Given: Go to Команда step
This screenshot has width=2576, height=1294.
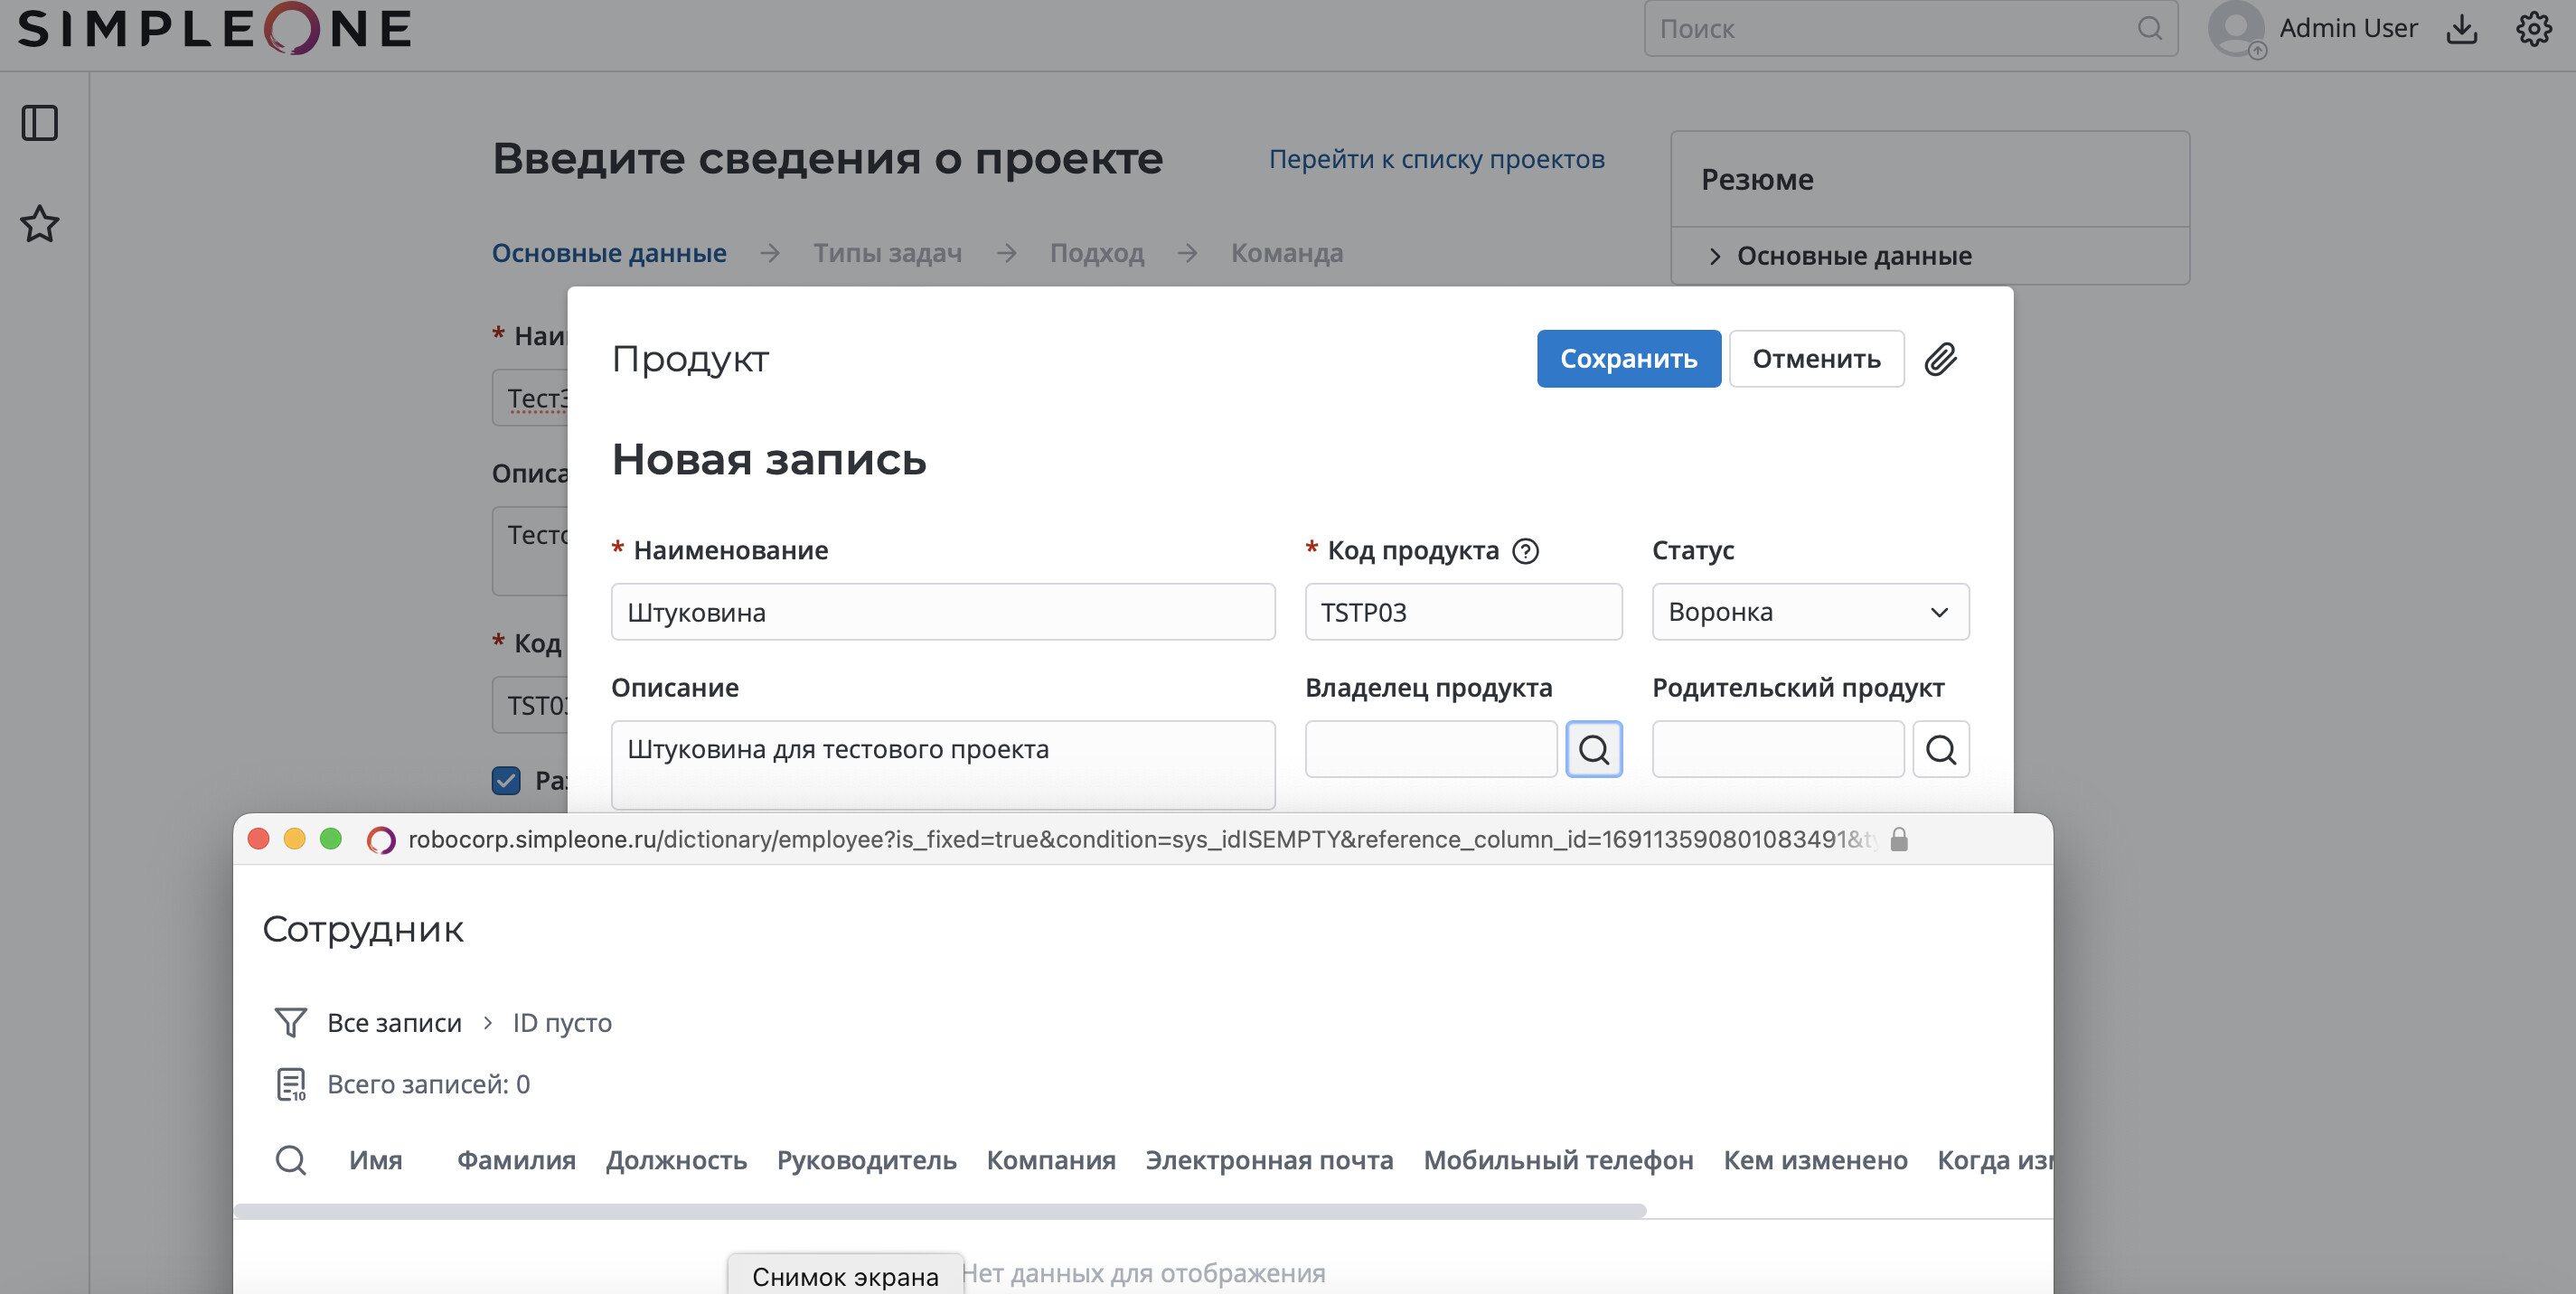Looking at the screenshot, I should (1286, 253).
